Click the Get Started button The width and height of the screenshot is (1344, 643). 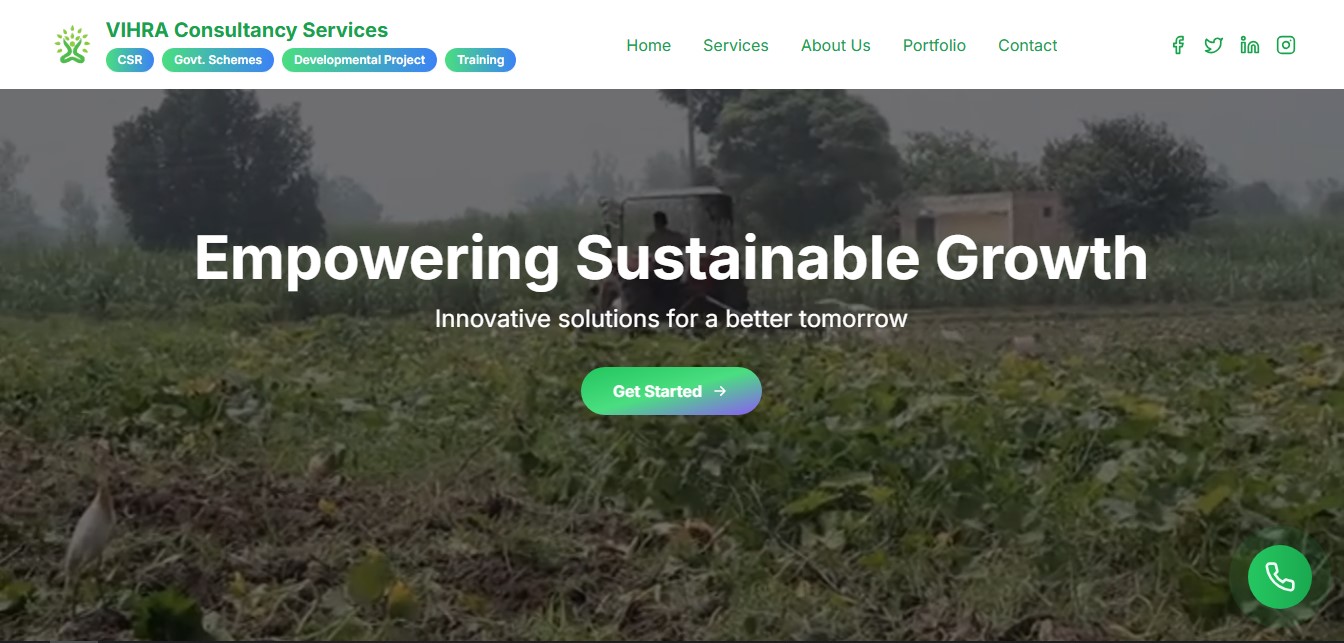click(671, 391)
